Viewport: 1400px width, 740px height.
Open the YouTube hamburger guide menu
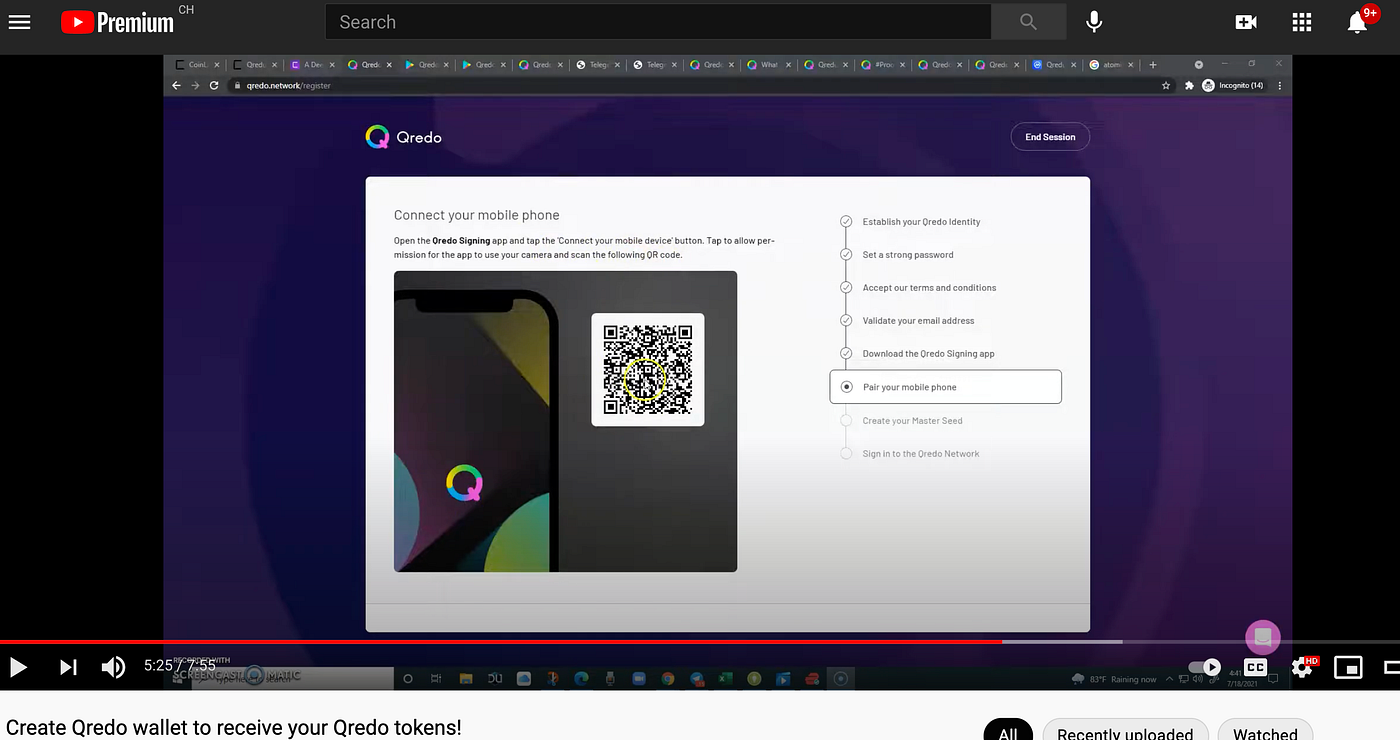click(20, 21)
